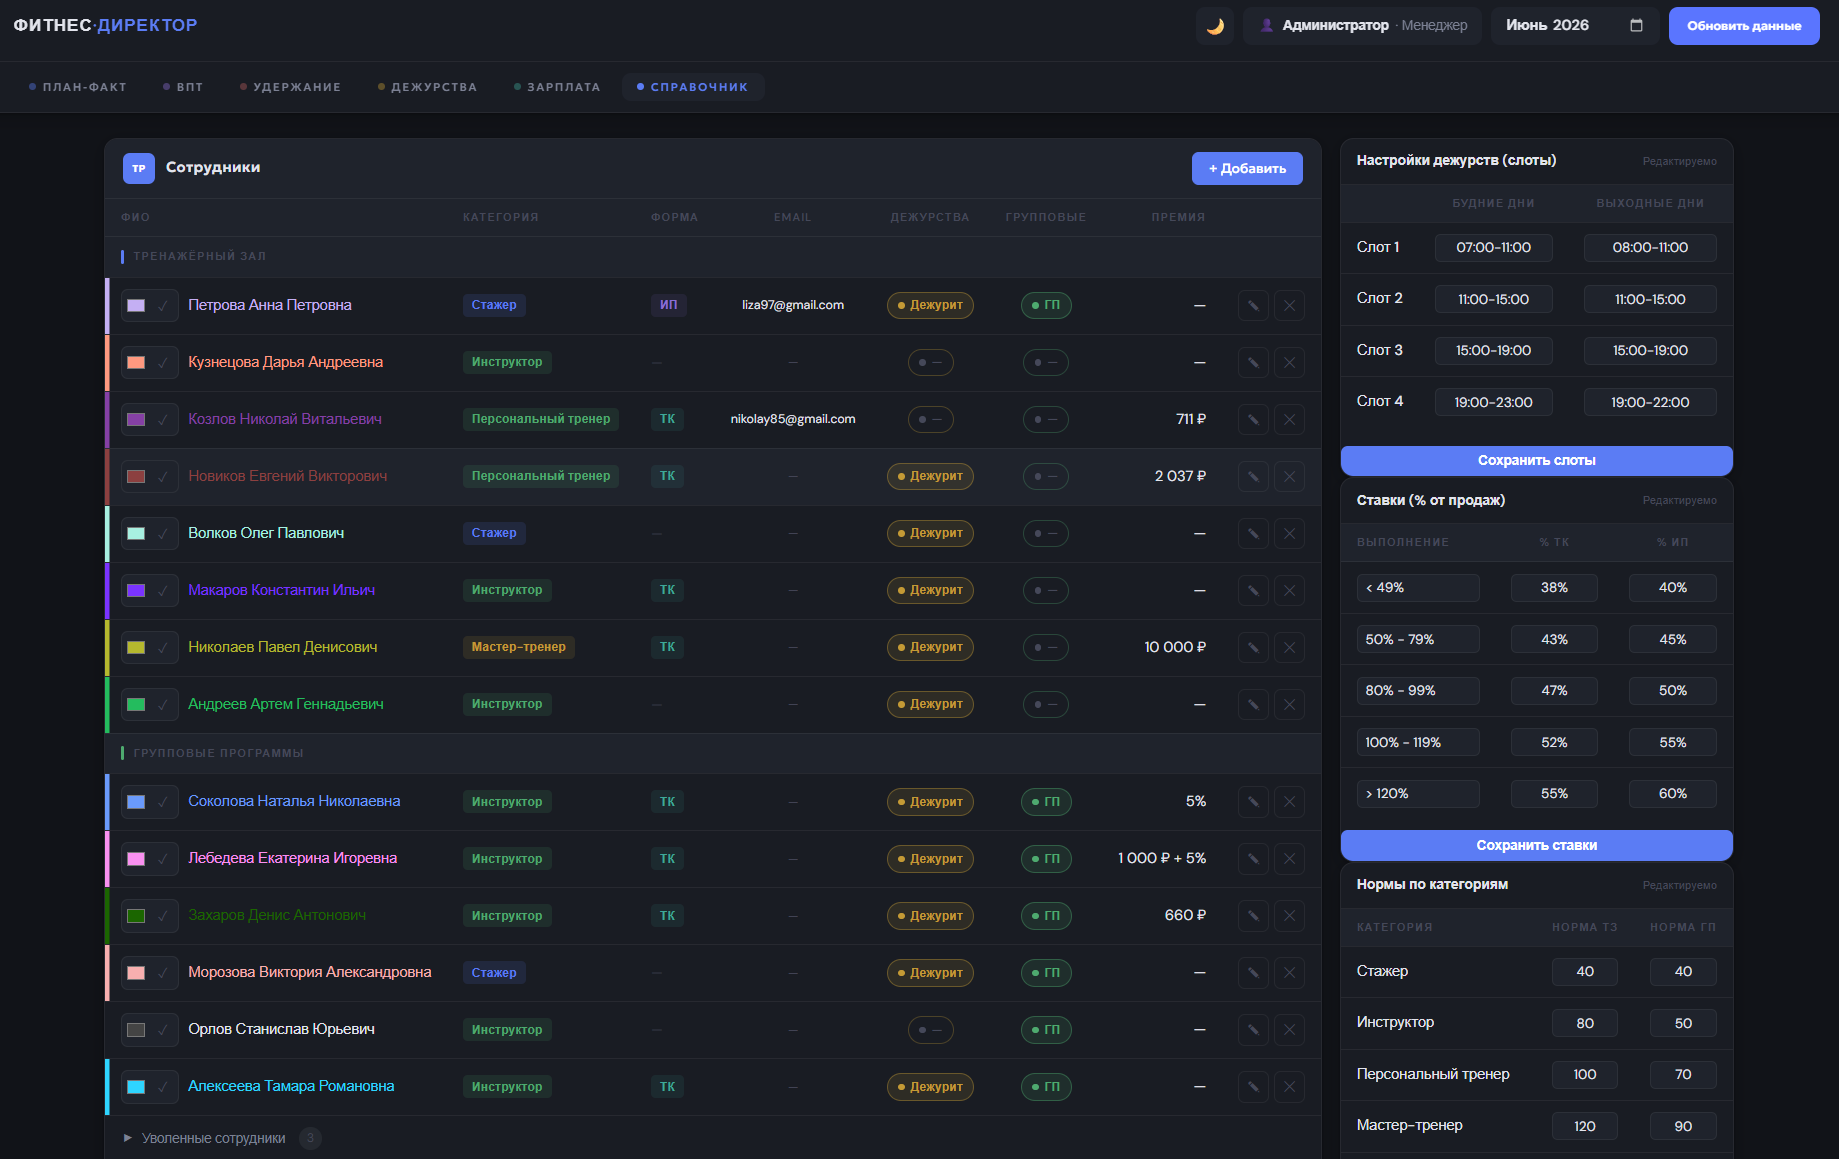Switch to the Зарплата tab
The height and width of the screenshot is (1159, 1839).
pos(557,87)
